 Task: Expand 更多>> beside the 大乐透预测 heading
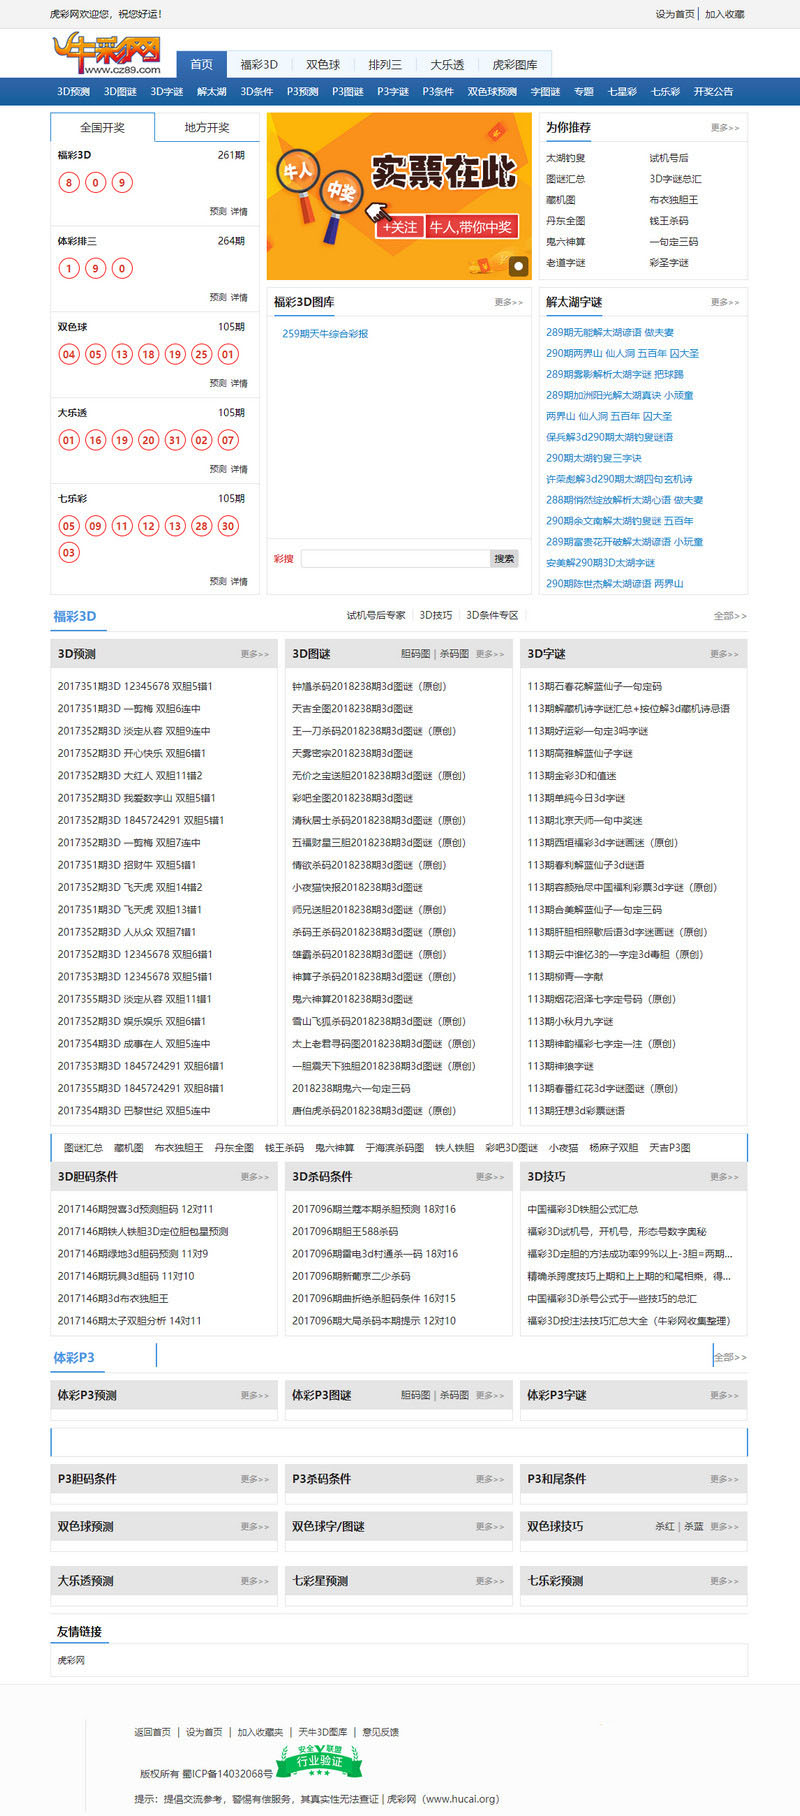(x=254, y=1581)
